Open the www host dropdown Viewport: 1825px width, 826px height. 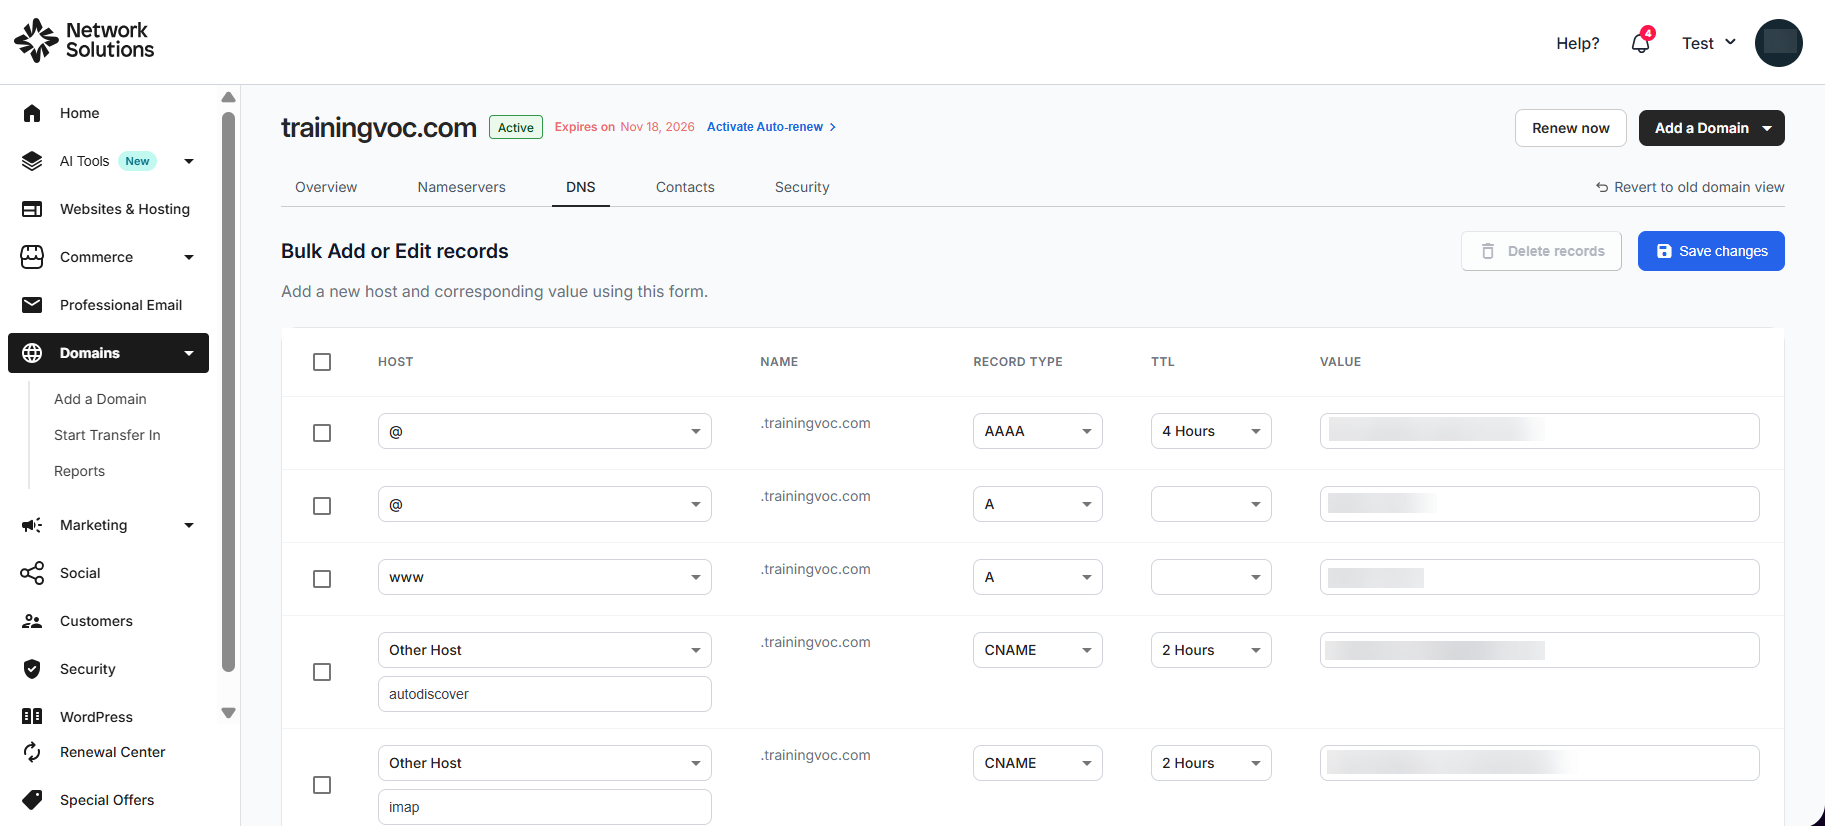click(545, 577)
